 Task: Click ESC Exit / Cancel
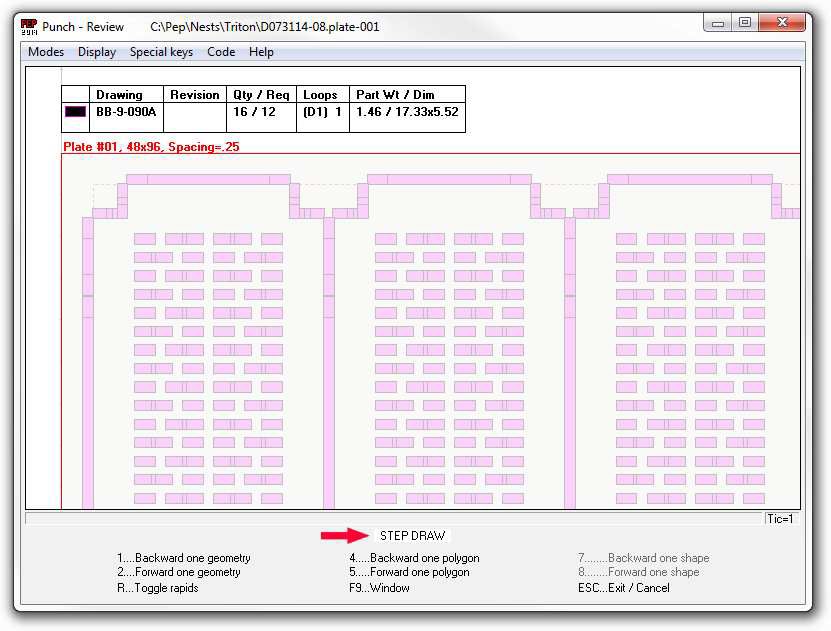coord(623,588)
